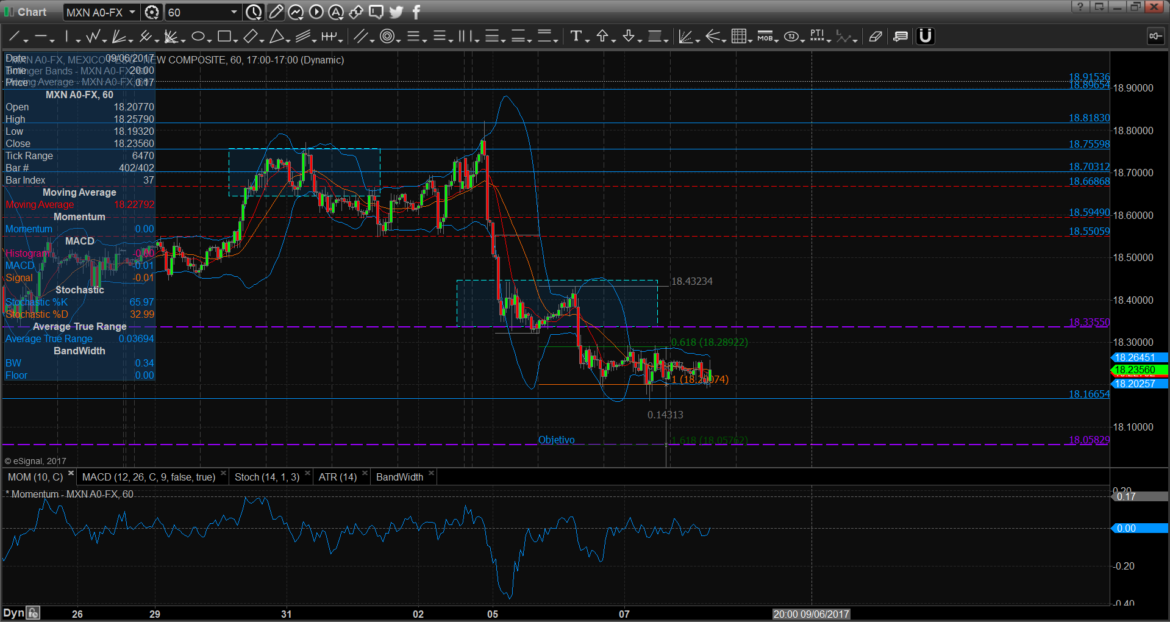Select the eraser tool
The height and width of the screenshot is (622, 1170).
pos(876,36)
